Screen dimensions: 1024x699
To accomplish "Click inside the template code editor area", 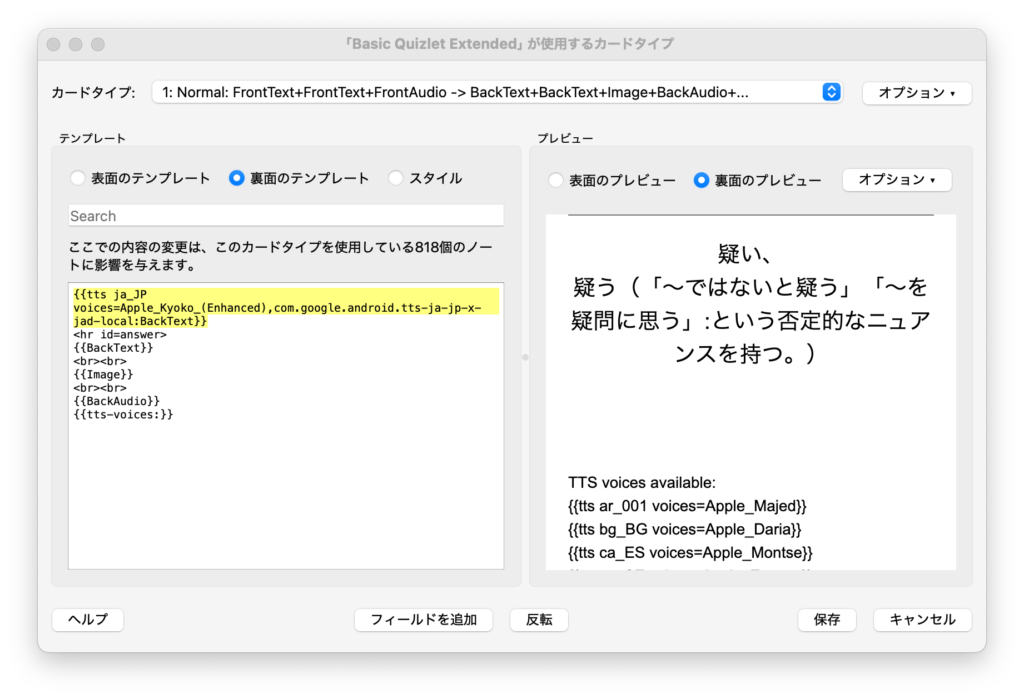I will coord(286,490).
